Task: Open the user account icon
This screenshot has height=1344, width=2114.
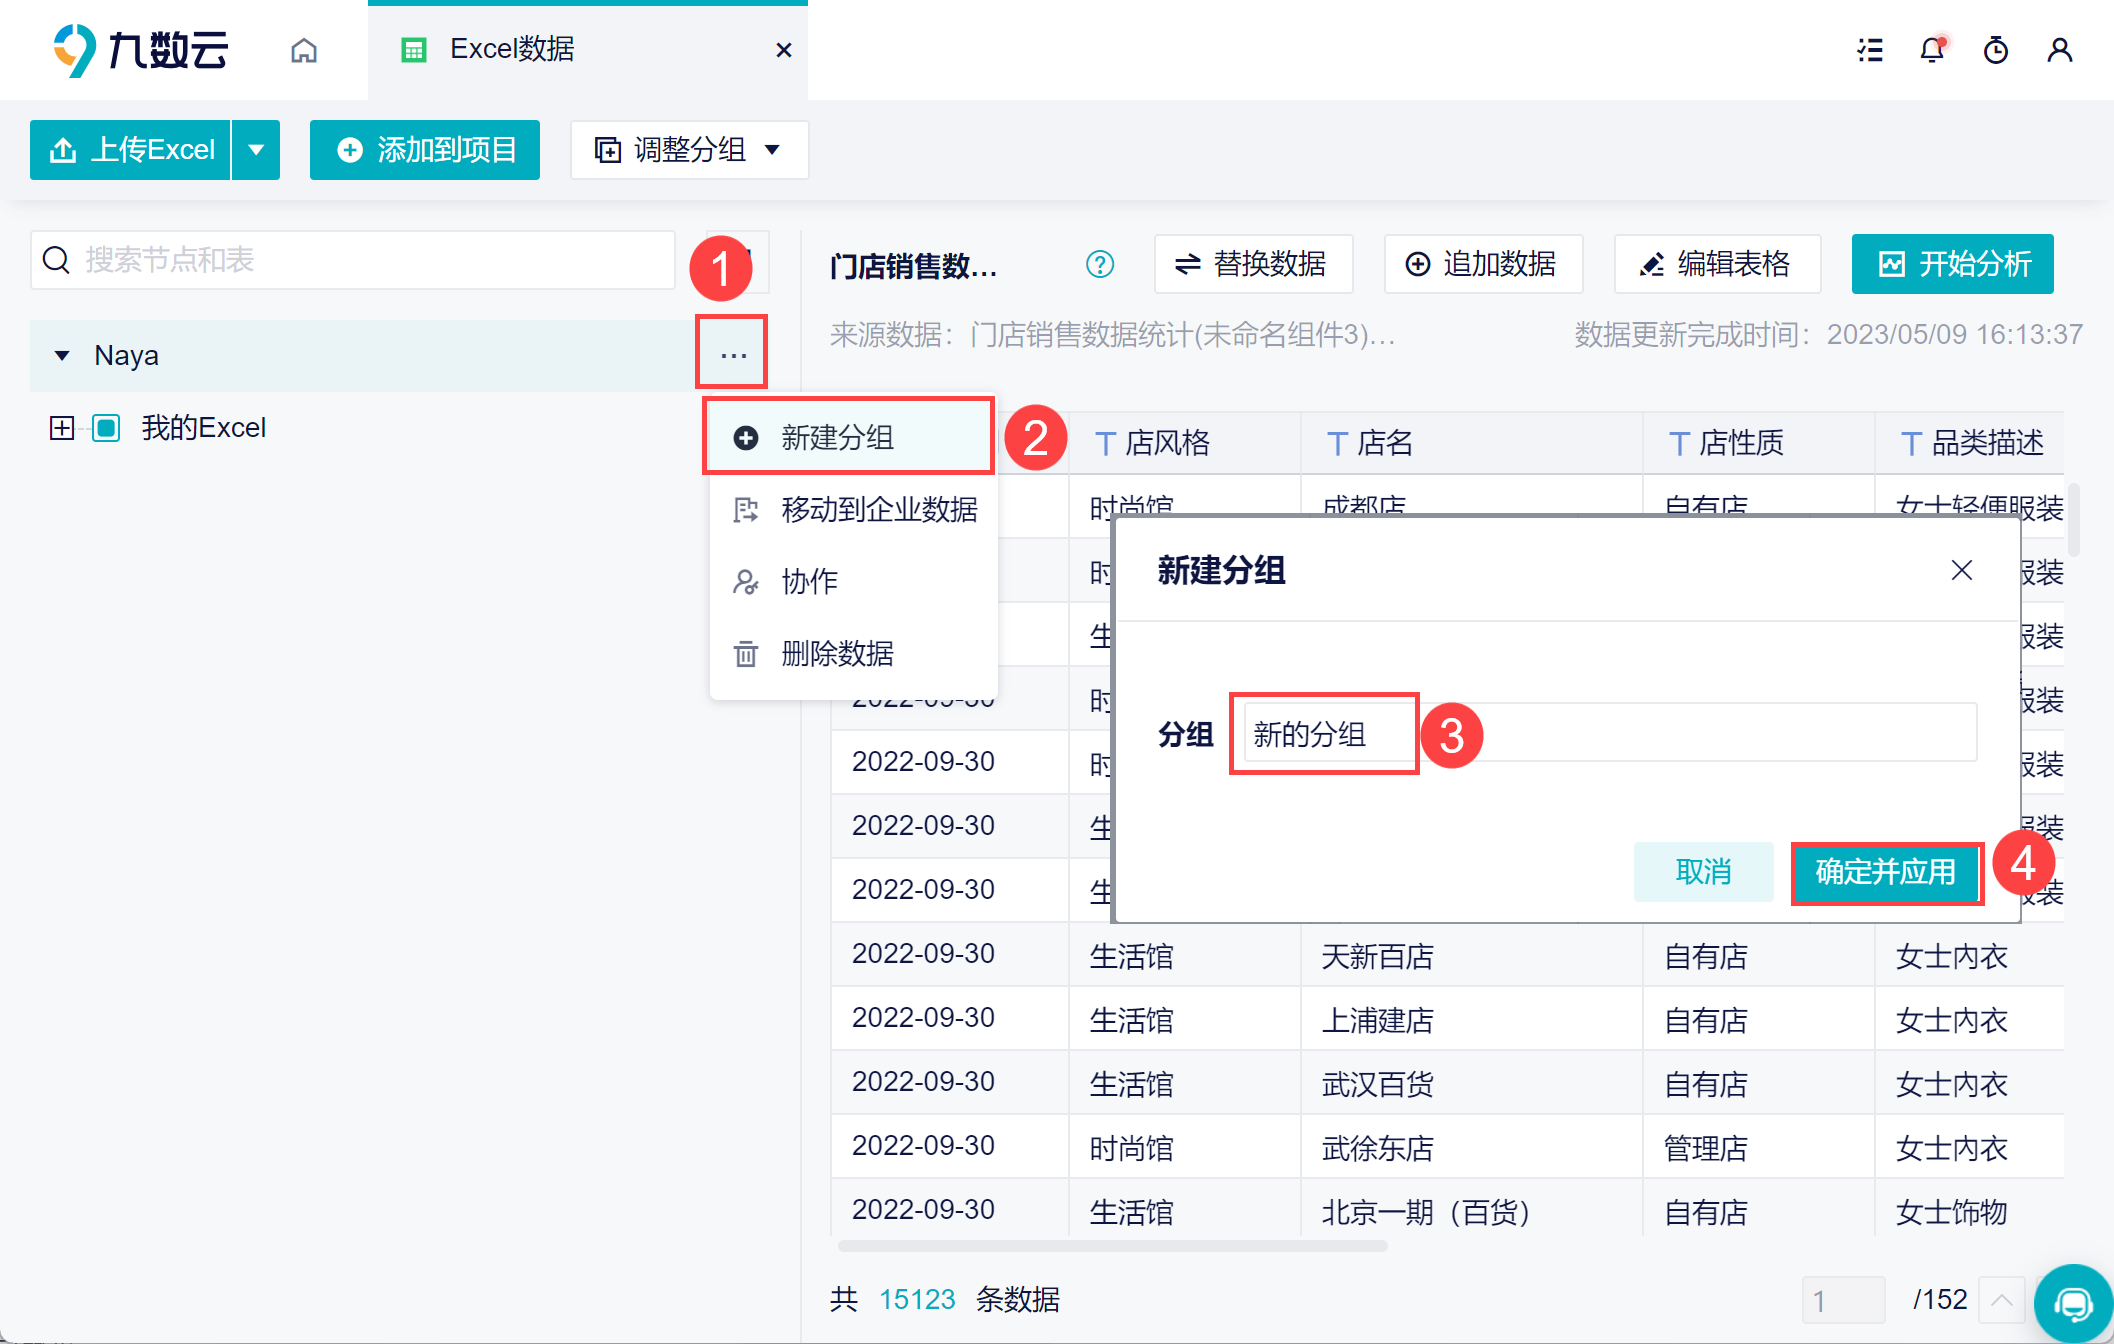Action: point(2059,50)
